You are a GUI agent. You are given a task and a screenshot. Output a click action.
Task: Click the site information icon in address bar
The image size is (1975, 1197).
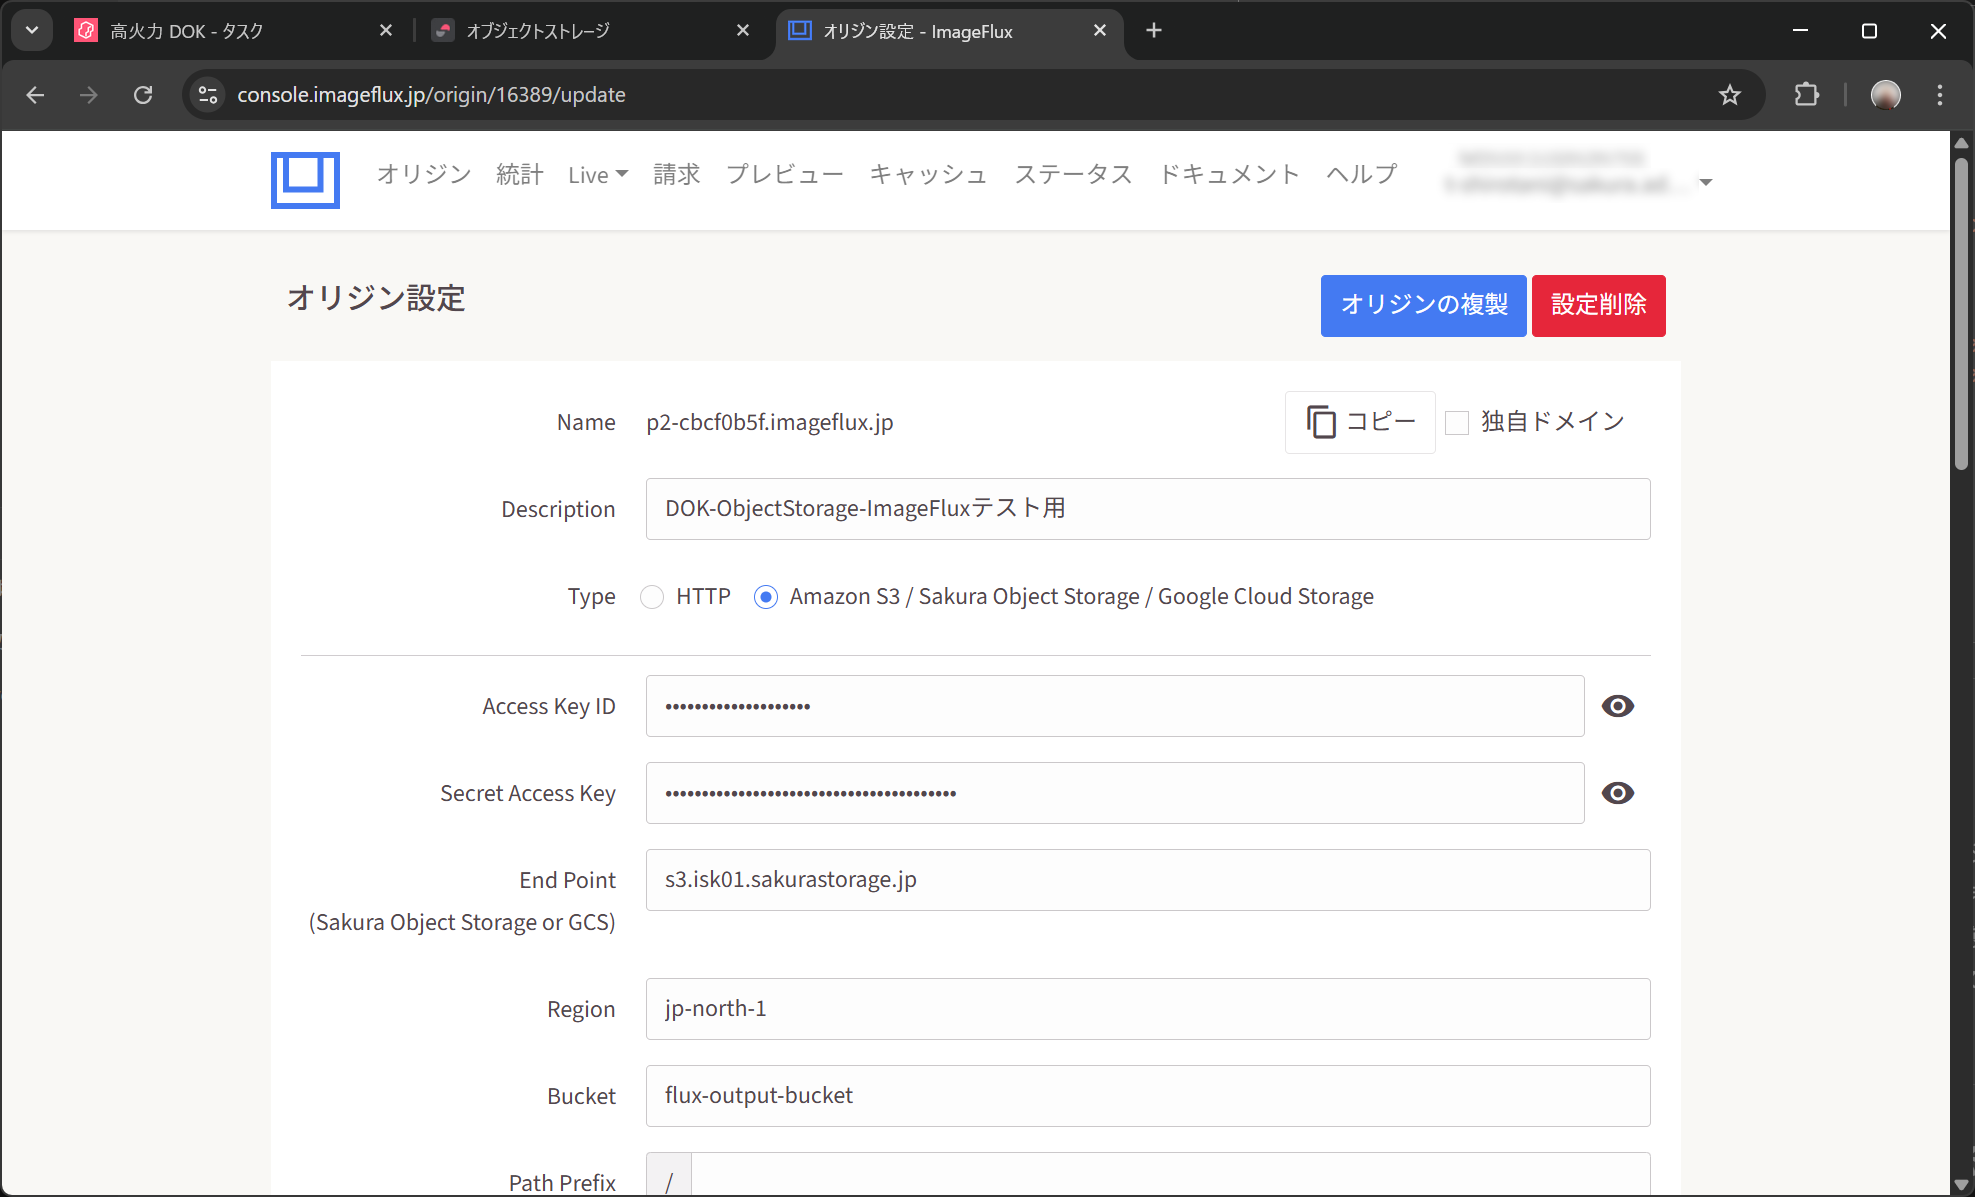(x=208, y=95)
